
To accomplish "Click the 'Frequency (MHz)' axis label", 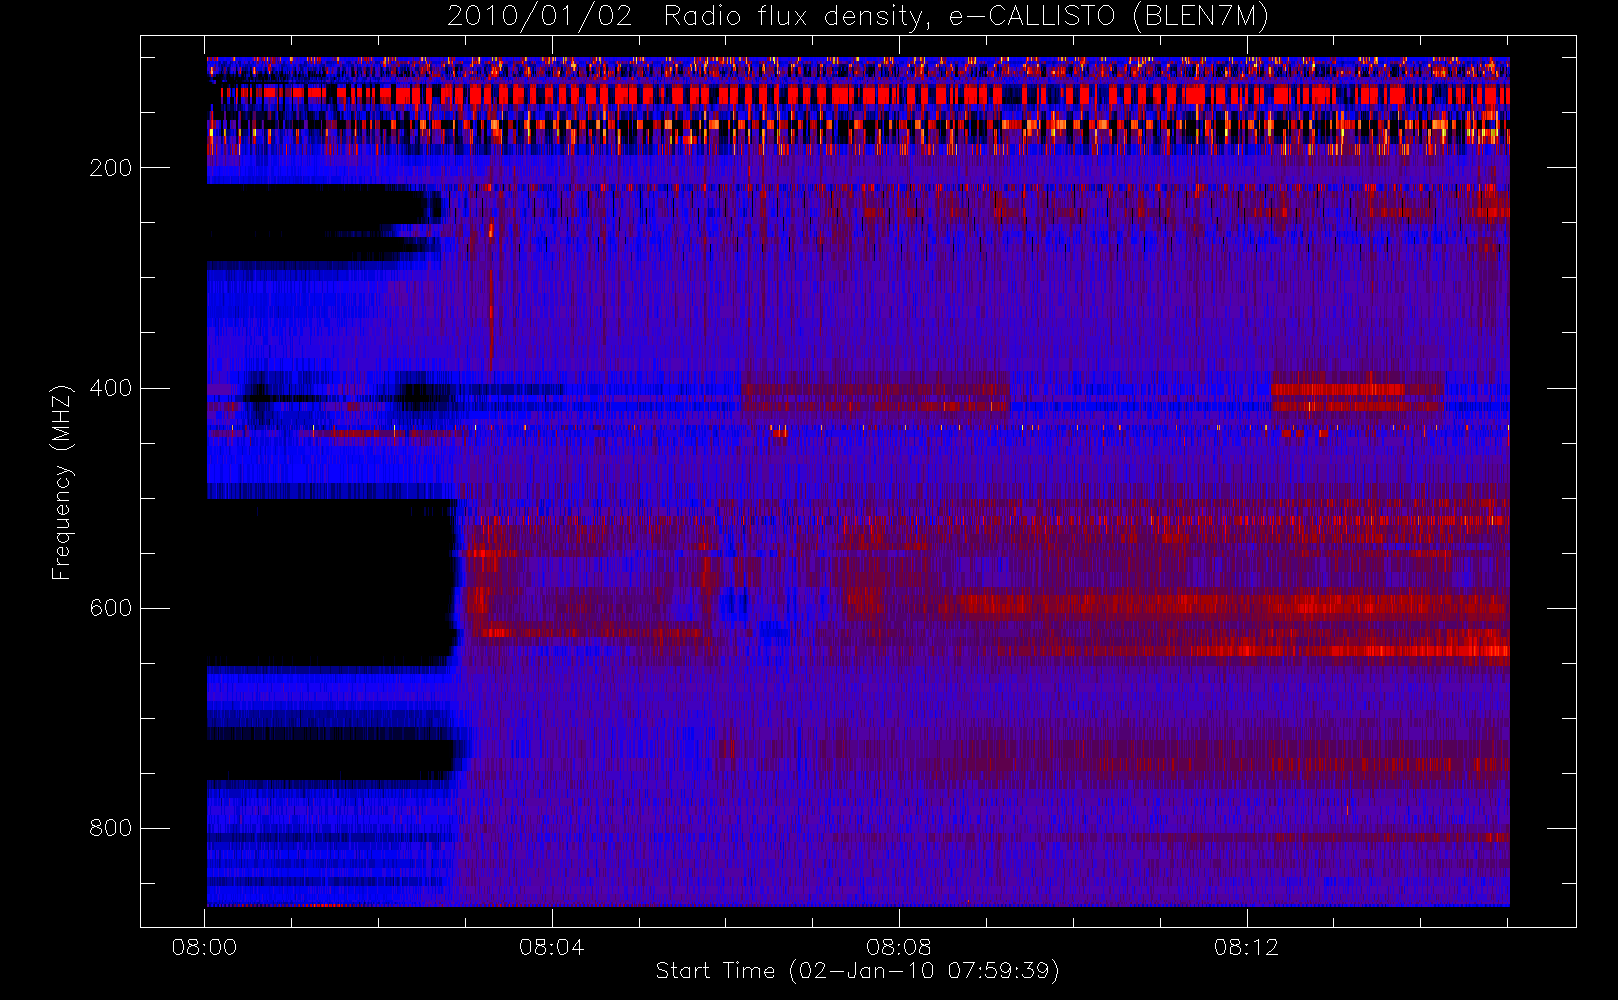I will (62, 481).
